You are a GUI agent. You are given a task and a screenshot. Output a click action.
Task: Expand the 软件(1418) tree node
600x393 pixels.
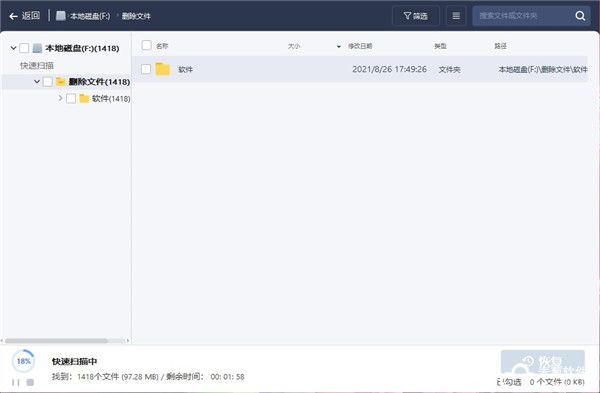pos(60,98)
